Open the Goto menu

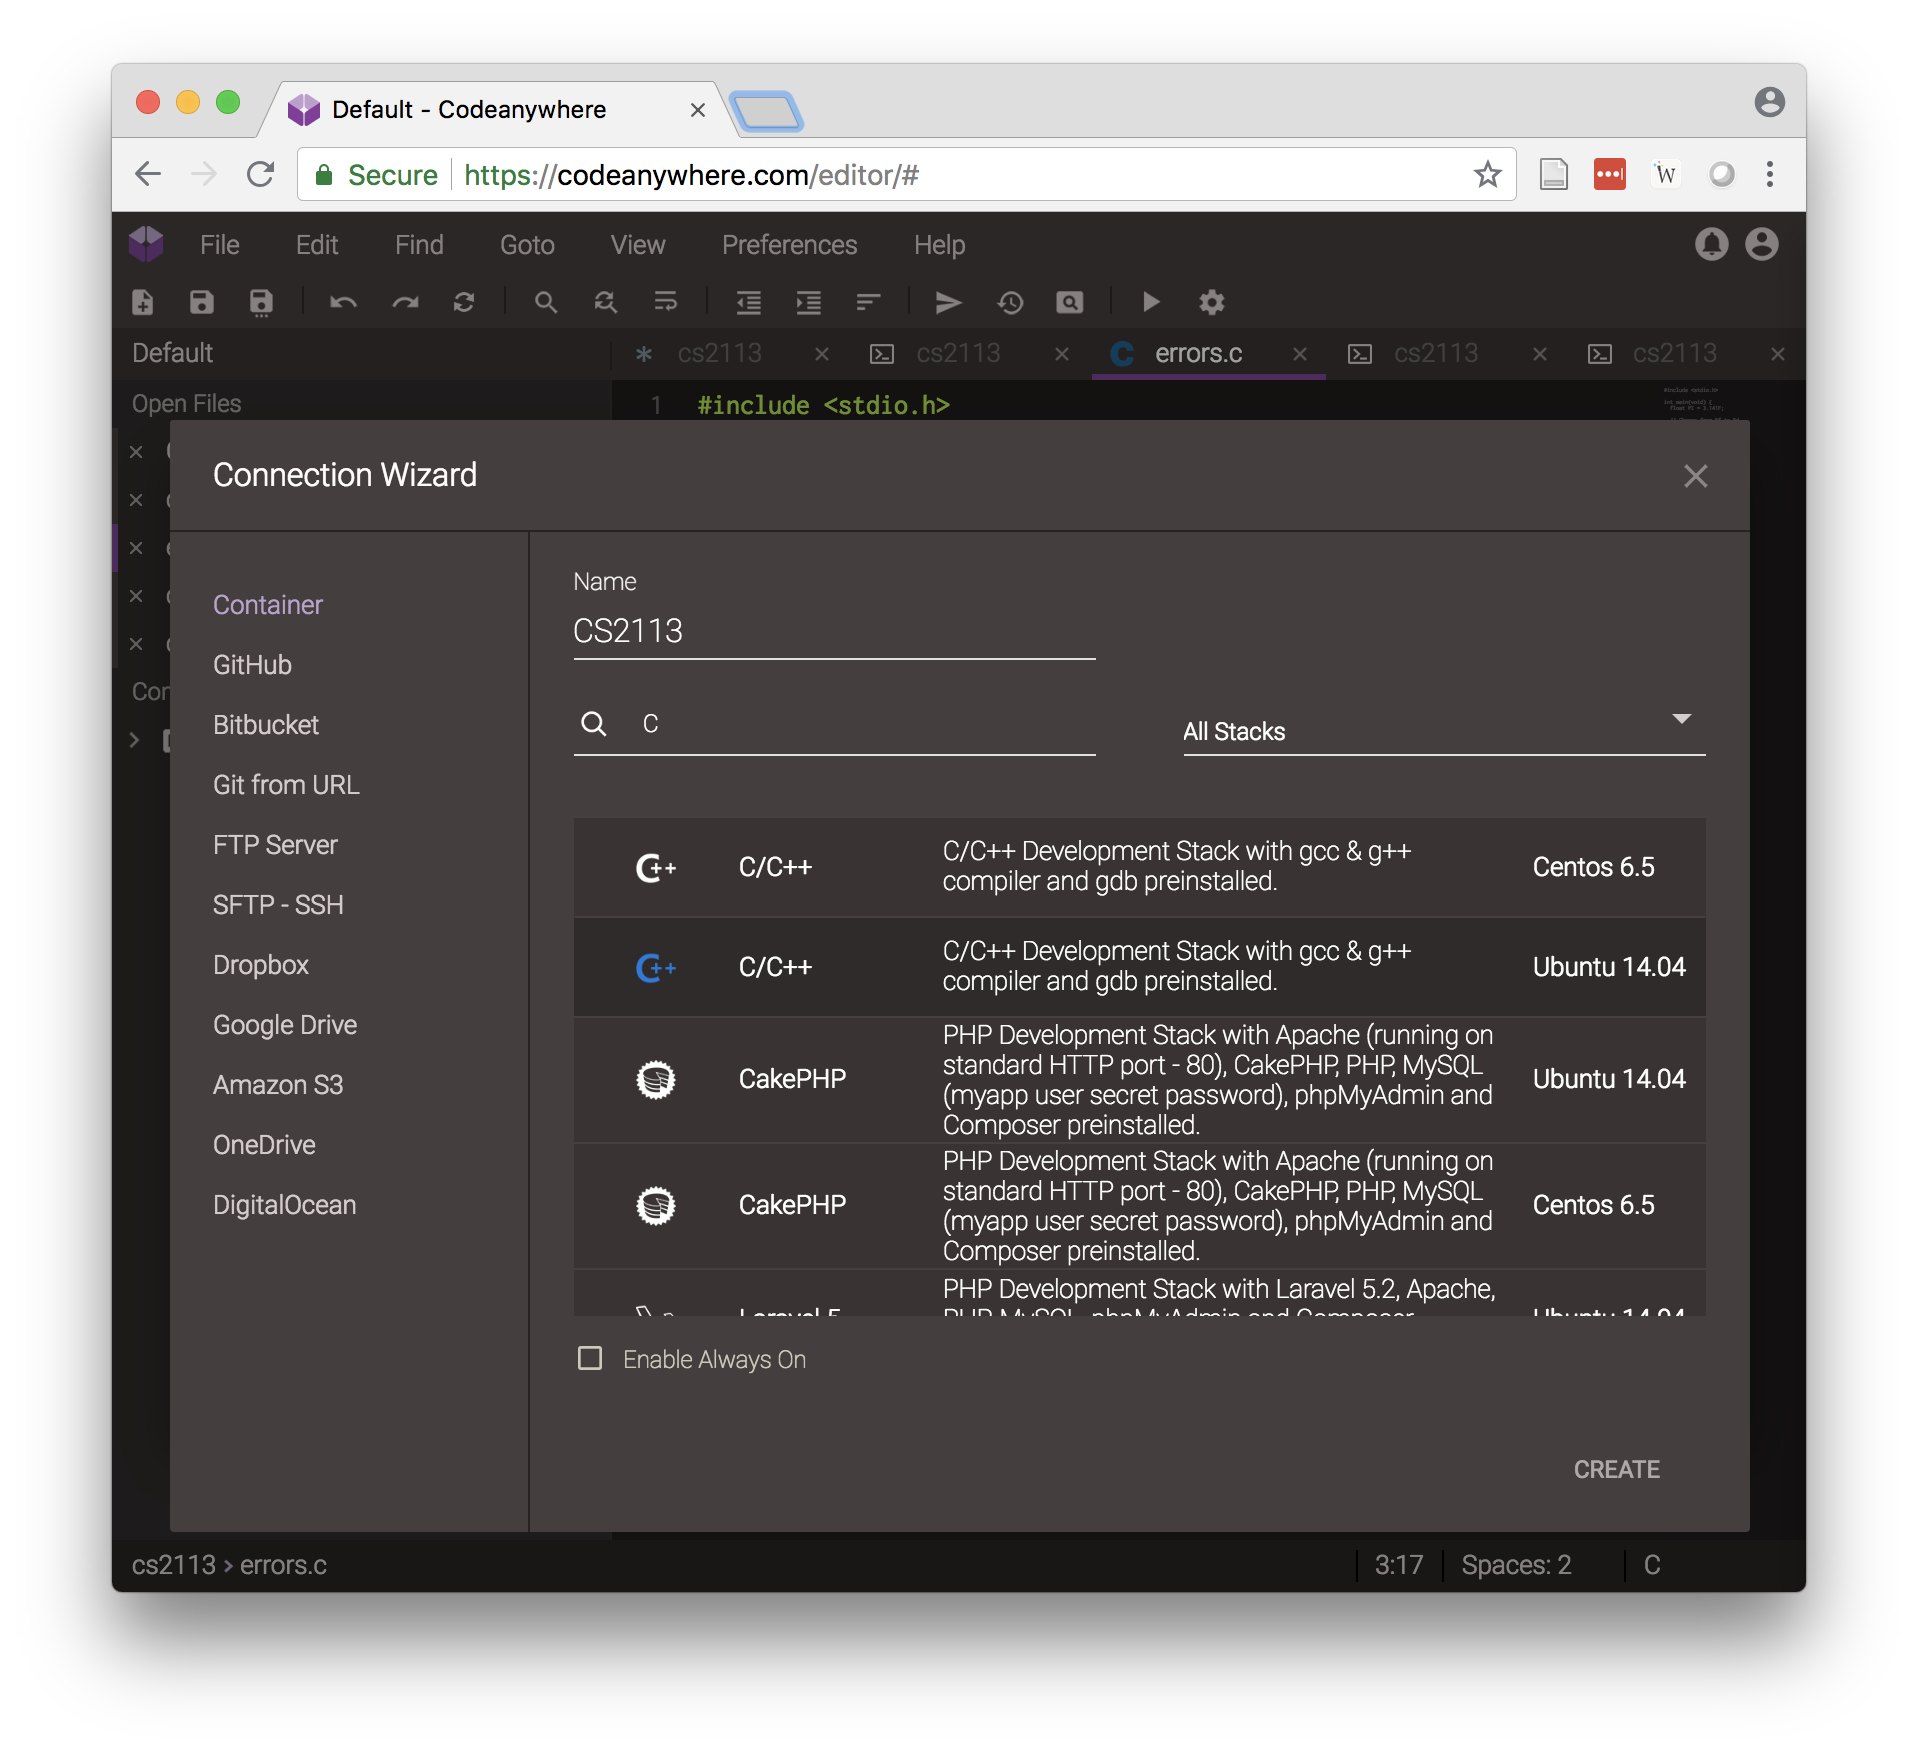pyautogui.click(x=527, y=245)
